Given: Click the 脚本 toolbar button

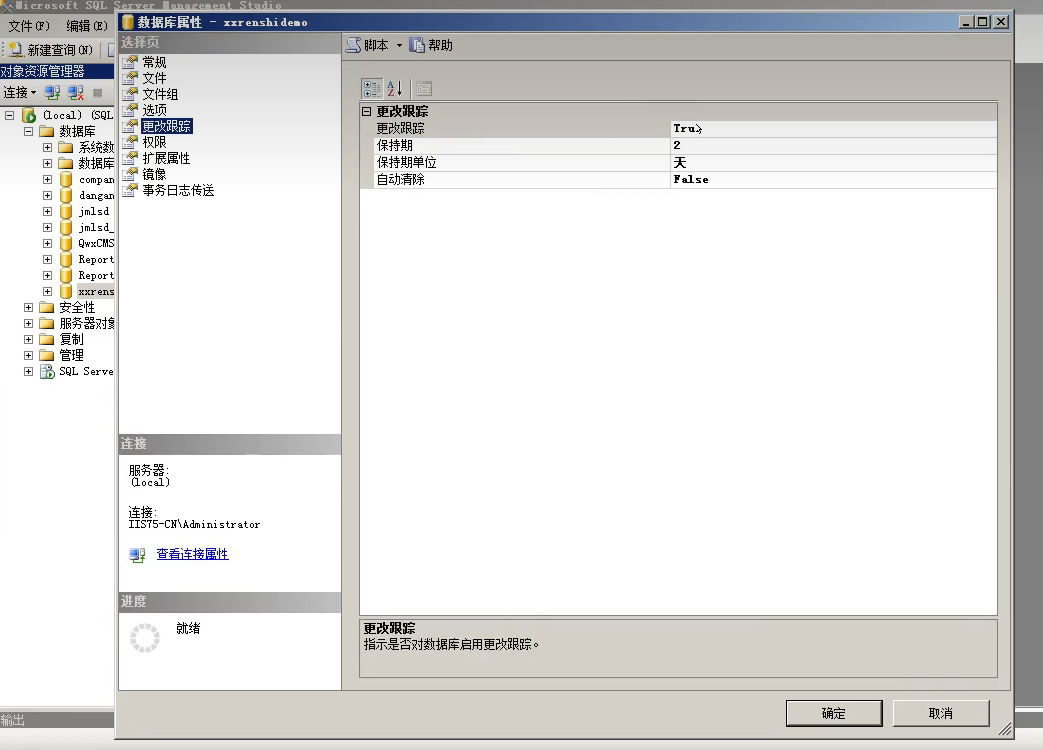Looking at the screenshot, I should (x=368, y=45).
